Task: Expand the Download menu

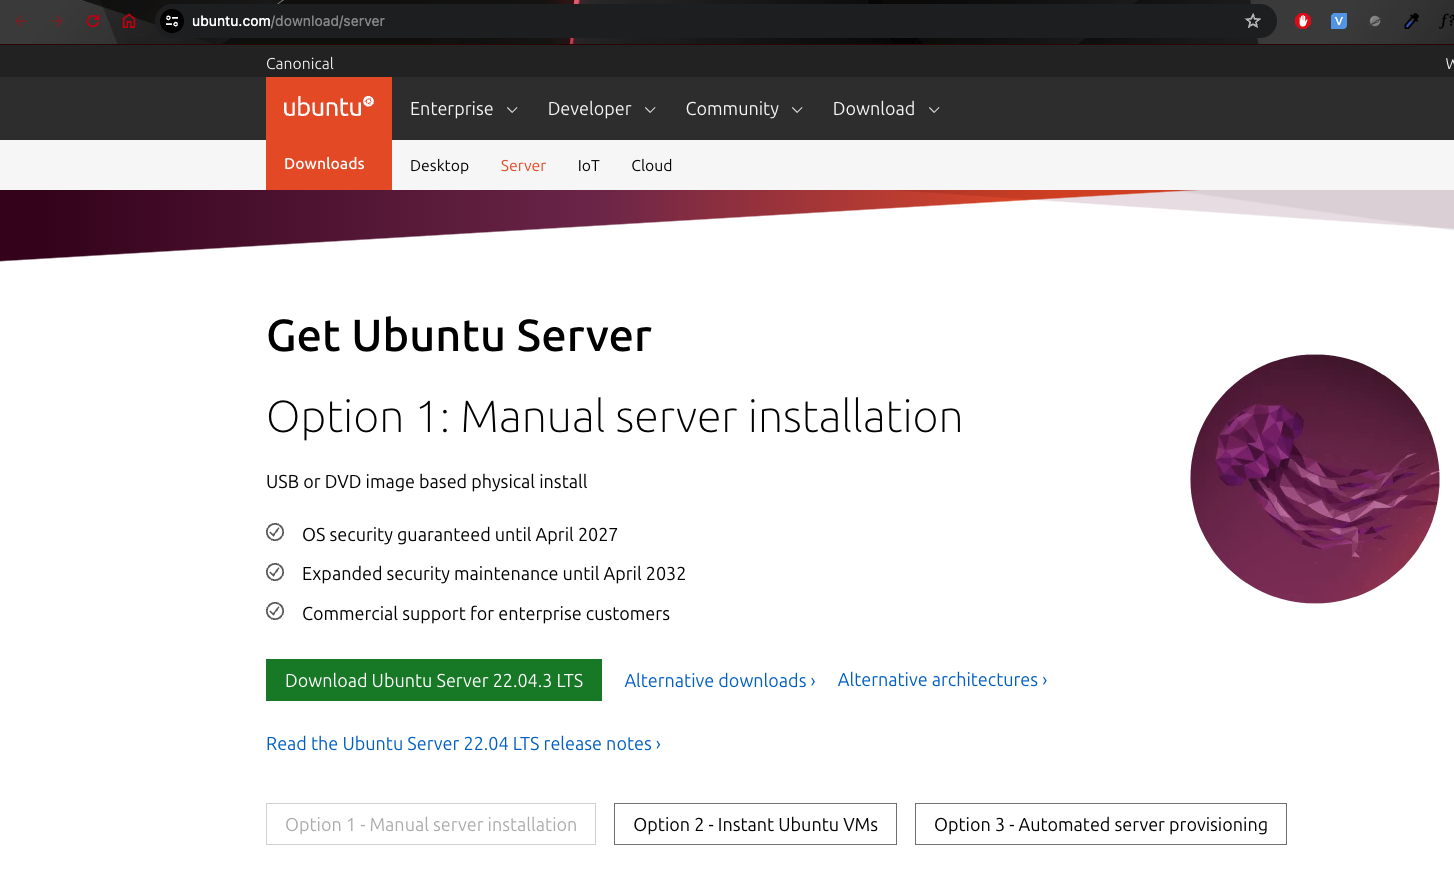Action: [x=886, y=109]
